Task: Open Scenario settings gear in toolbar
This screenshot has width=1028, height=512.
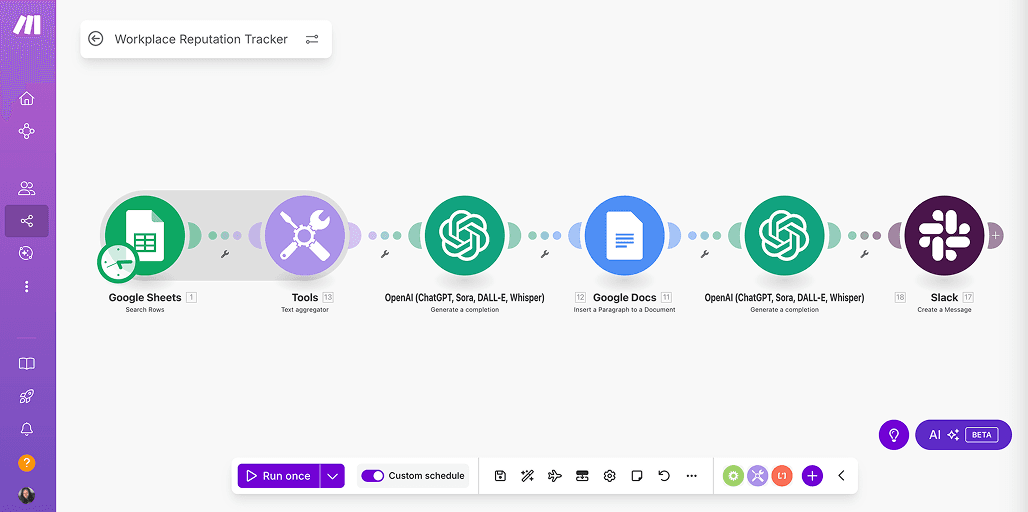Action: point(610,476)
